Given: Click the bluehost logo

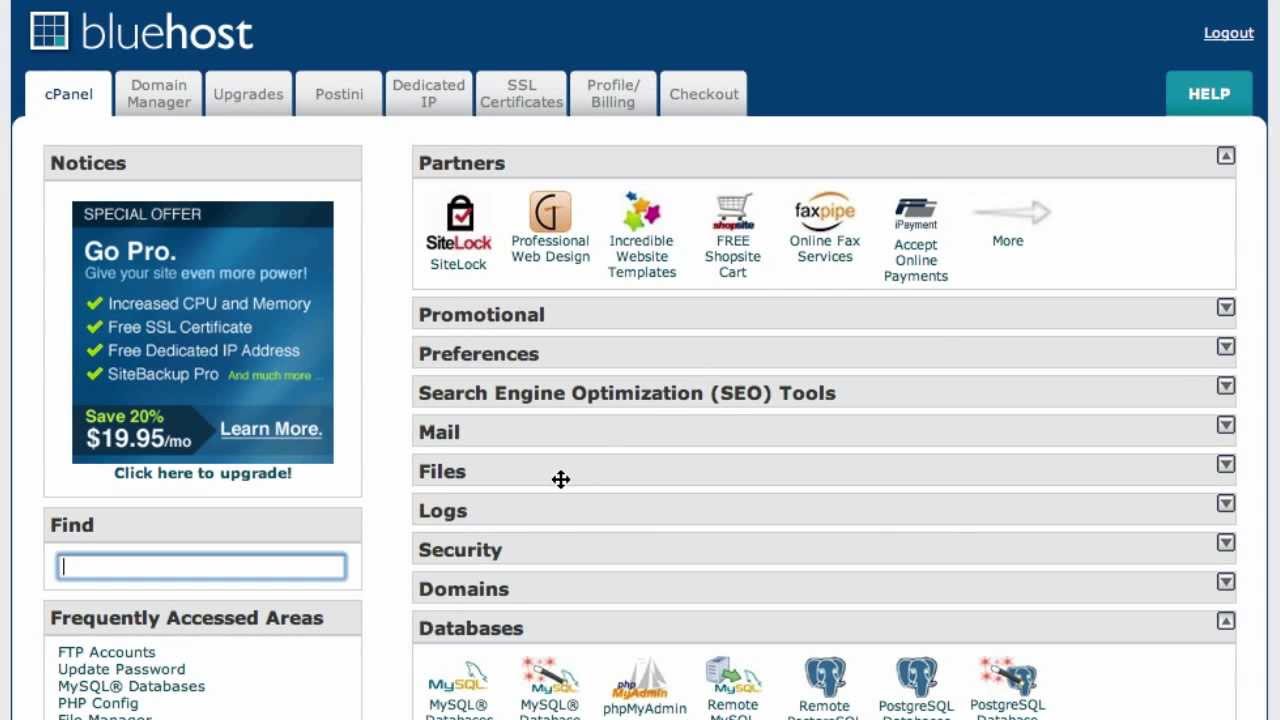Looking at the screenshot, I should 141,32.
